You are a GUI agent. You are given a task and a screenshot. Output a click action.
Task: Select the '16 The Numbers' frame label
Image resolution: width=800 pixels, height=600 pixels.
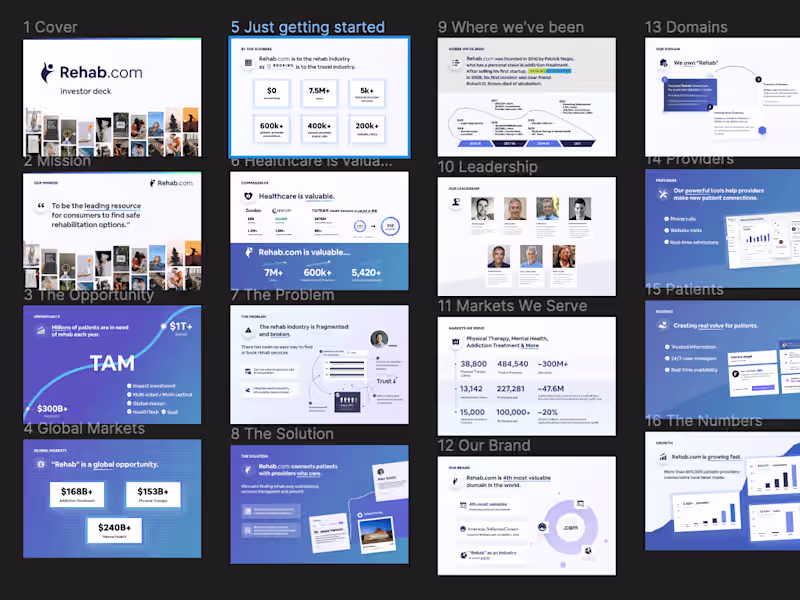pos(704,421)
